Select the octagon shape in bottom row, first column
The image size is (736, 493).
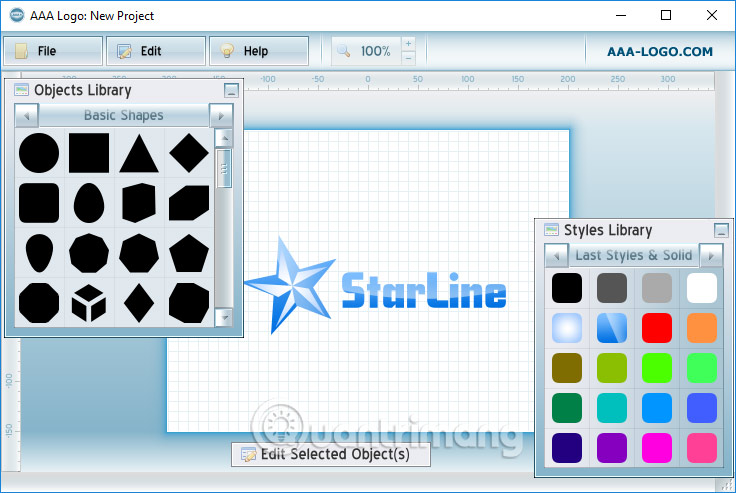tap(39, 303)
